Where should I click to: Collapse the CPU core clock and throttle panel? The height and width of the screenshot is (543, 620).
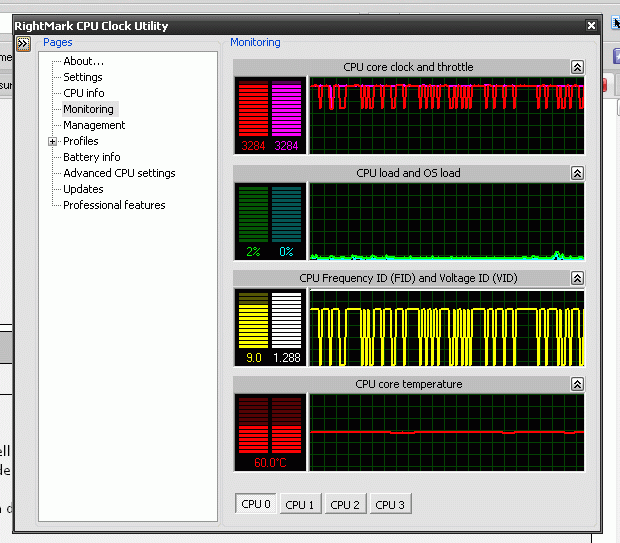[x=577, y=67]
